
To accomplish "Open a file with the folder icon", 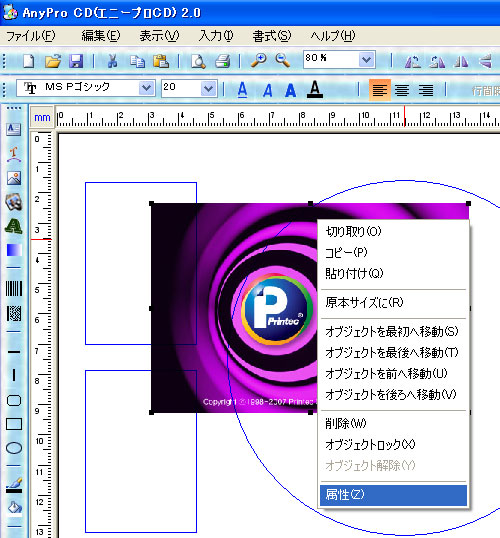I will [53, 61].
